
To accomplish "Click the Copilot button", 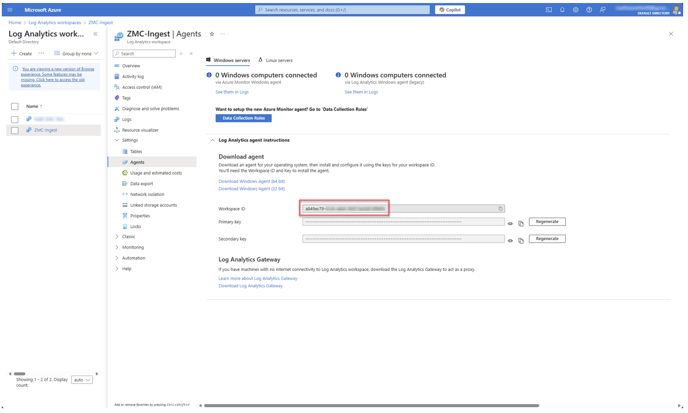I will [450, 10].
